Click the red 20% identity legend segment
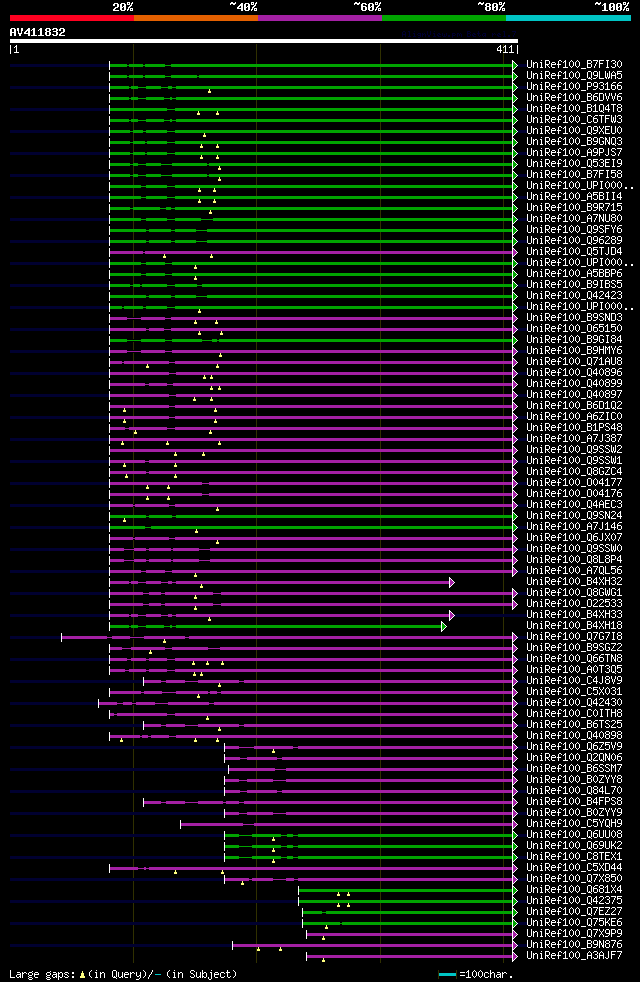640x982 pixels. point(72,18)
